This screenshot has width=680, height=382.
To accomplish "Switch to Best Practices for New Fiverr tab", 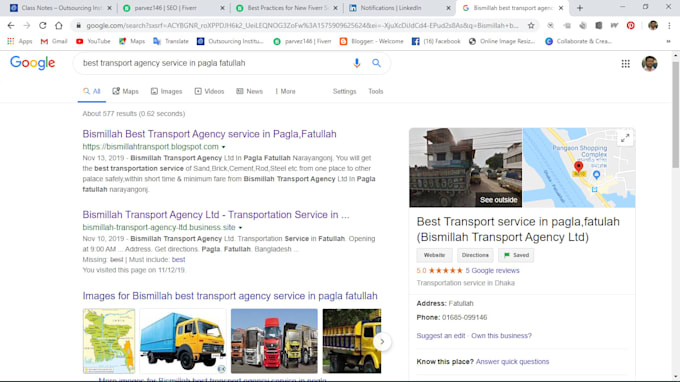I will pos(287,8).
